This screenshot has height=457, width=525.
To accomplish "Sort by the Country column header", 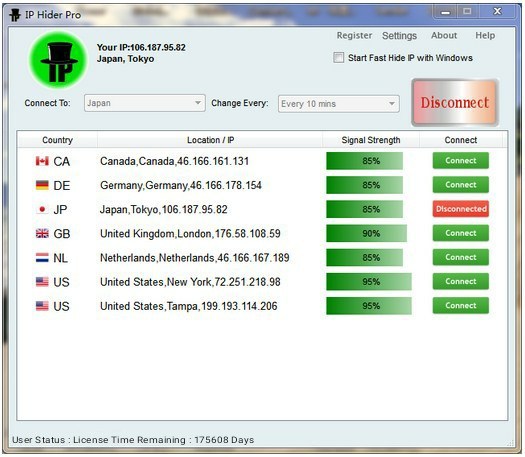I will pyautogui.click(x=57, y=140).
